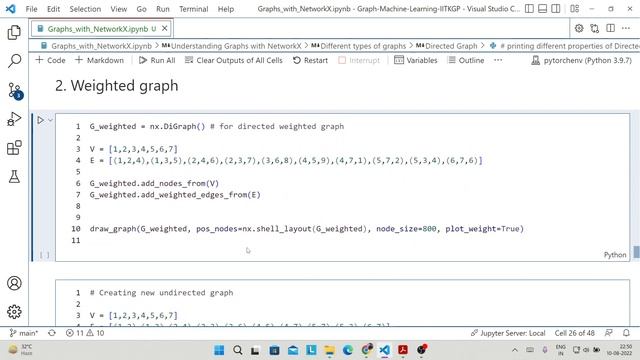Show hidden system tray icons
640x360 pixels.
pos(515,350)
